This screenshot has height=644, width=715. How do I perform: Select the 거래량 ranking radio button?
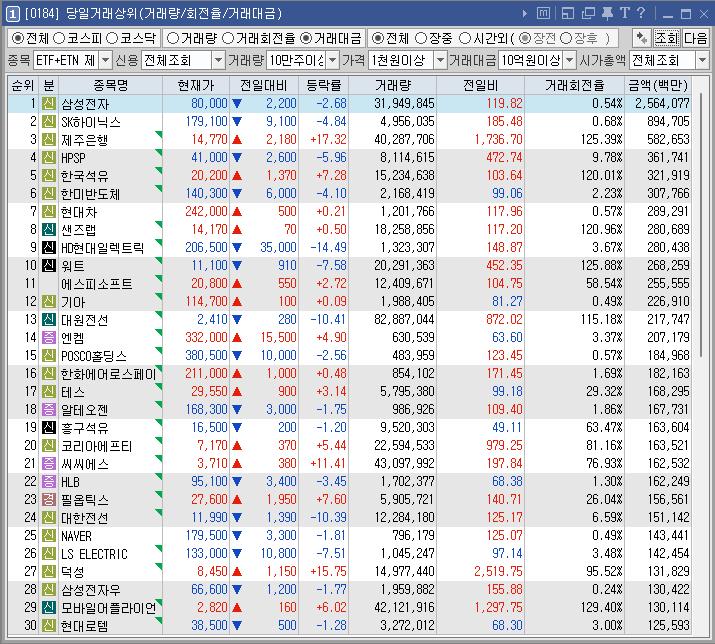[x=173, y=38]
